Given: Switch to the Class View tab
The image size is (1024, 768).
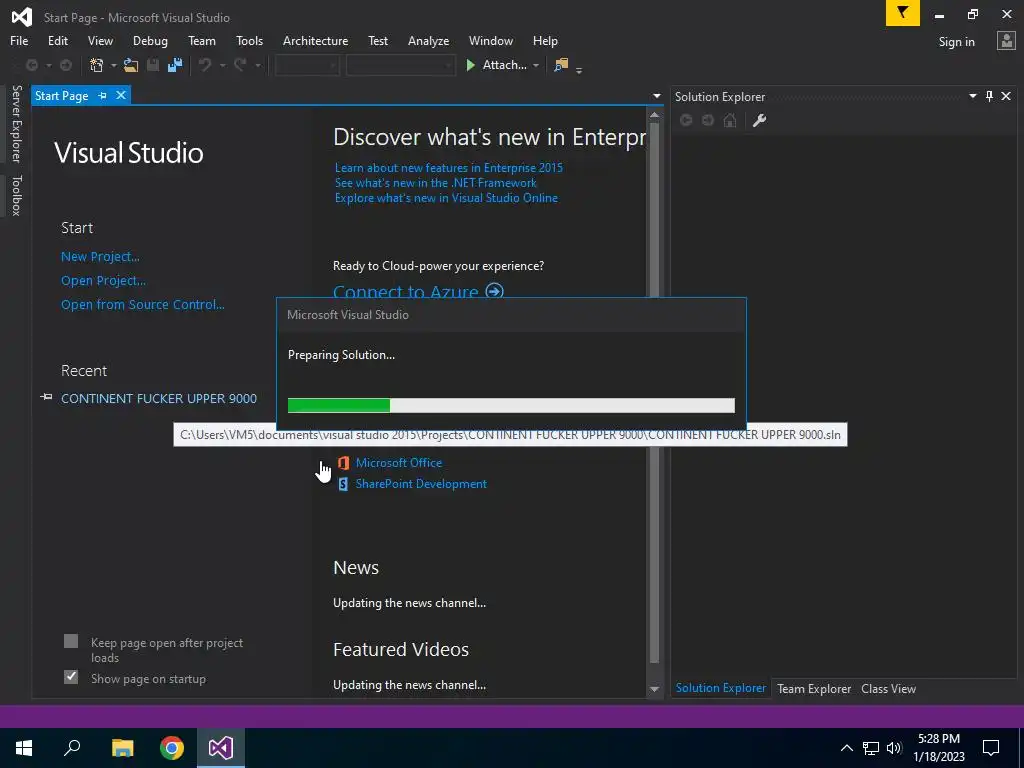Looking at the screenshot, I should 888,688.
